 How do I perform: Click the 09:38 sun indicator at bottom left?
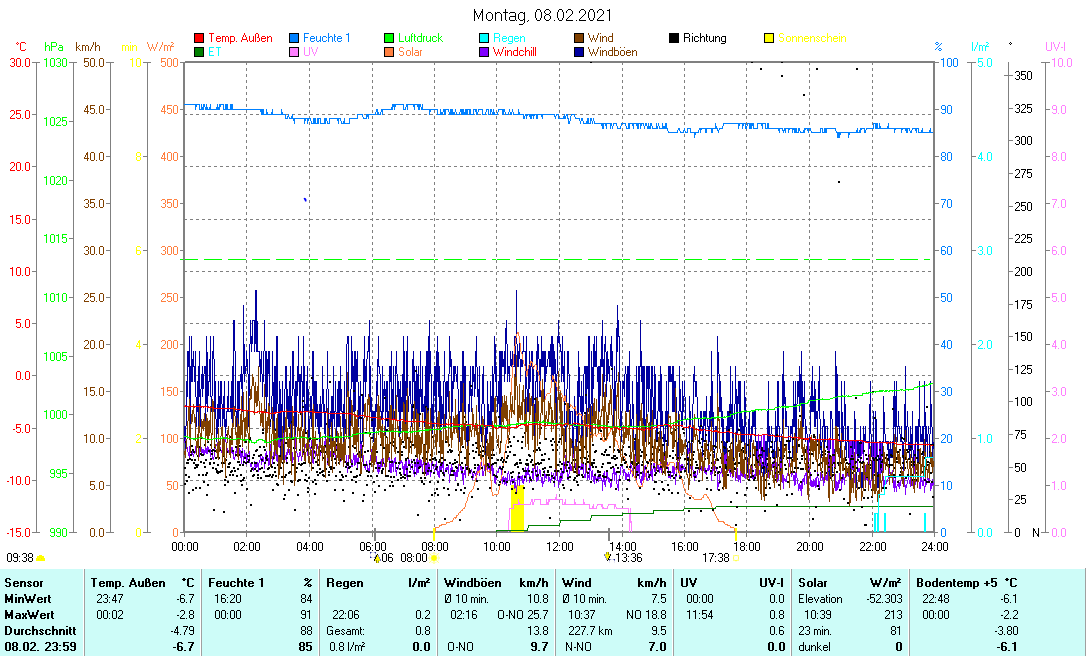tap(20, 557)
